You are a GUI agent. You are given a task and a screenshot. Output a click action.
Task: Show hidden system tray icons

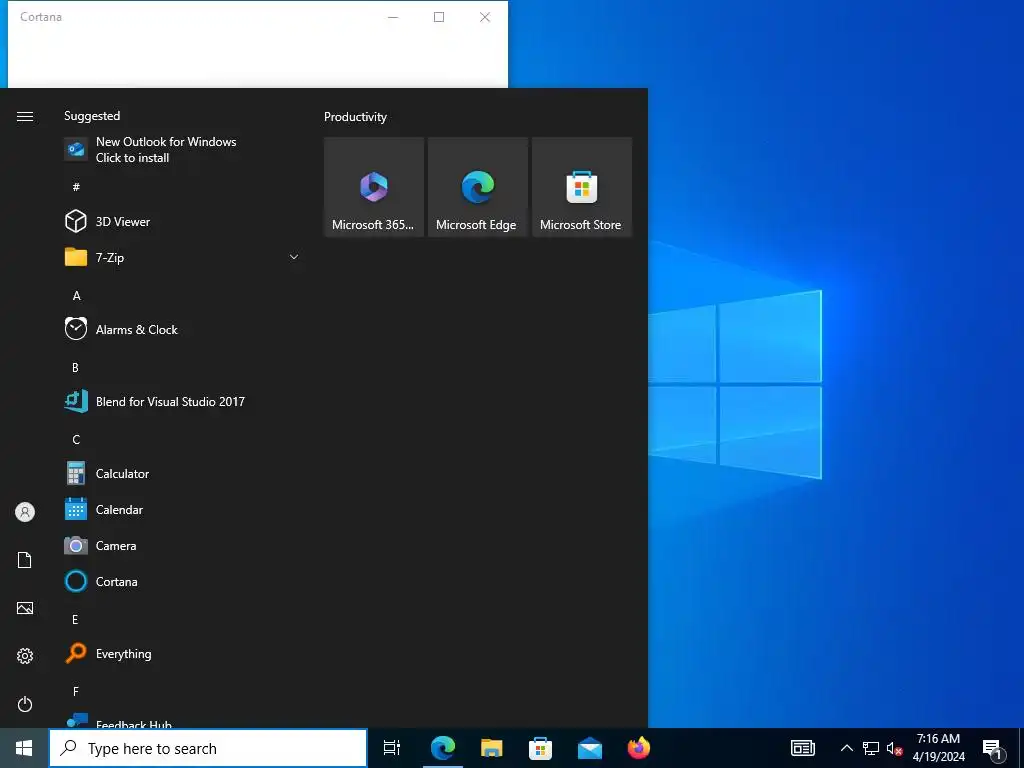(846, 748)
